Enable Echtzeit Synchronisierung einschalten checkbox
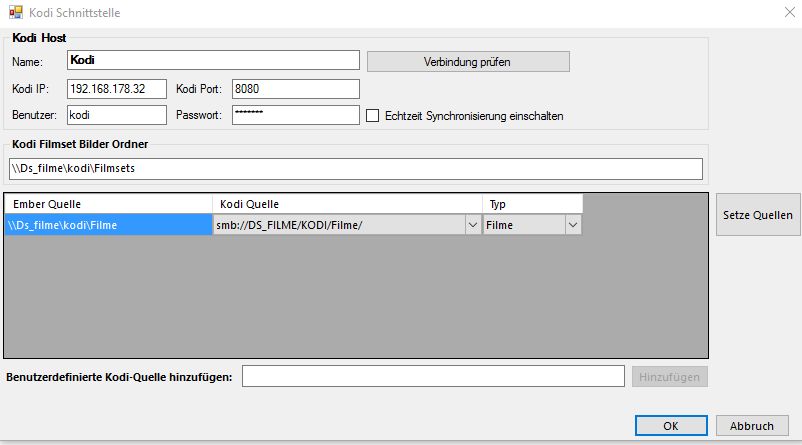802x445 pixels. pos(373,116)
